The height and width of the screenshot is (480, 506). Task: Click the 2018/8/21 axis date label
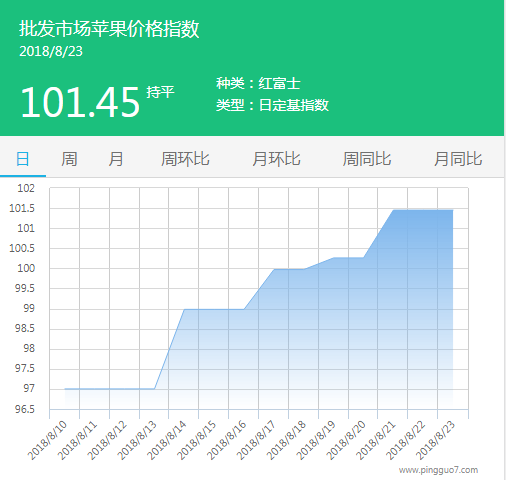(376, 440)
